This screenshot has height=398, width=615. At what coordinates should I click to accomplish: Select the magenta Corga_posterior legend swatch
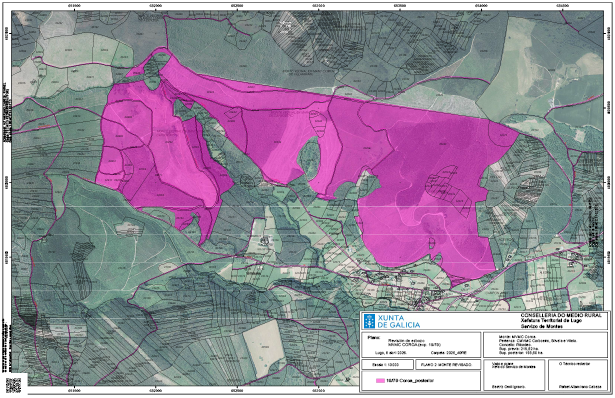coord(380,381)
